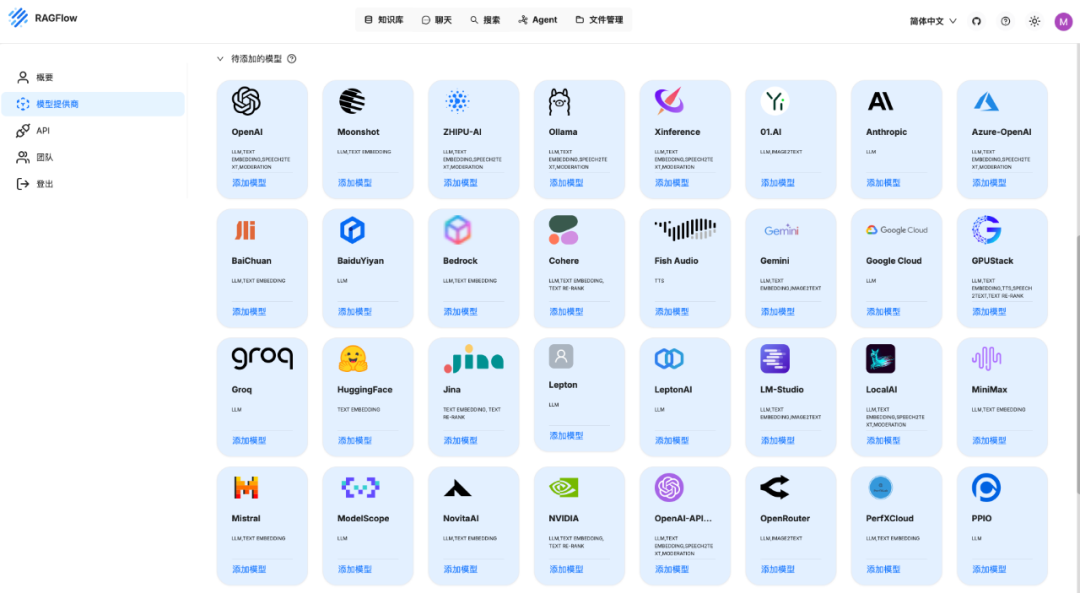Show the 待添加的模型 help tooltip icon
Screen dimensions: 1080x593
(x=292, y=59)
